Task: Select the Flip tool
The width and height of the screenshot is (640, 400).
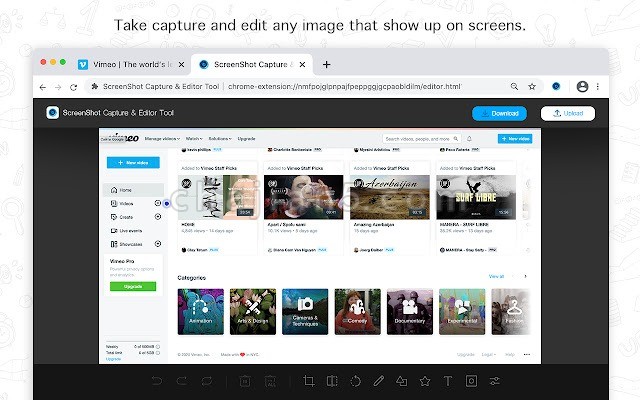Action: pos(332,381)
